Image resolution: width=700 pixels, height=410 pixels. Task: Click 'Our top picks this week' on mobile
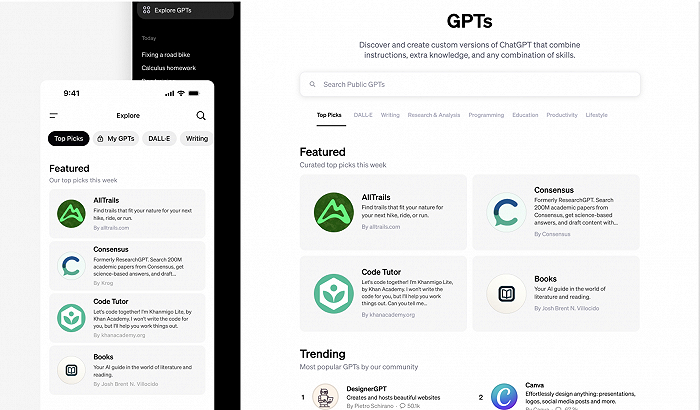click(x=83, y=180)
